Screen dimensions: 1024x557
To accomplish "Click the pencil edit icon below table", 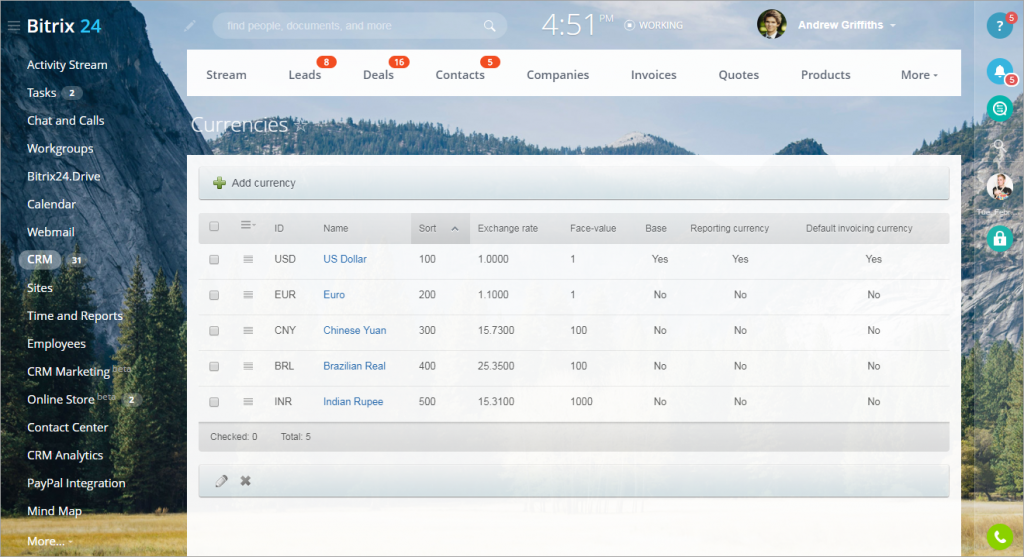I will (221, 481).
